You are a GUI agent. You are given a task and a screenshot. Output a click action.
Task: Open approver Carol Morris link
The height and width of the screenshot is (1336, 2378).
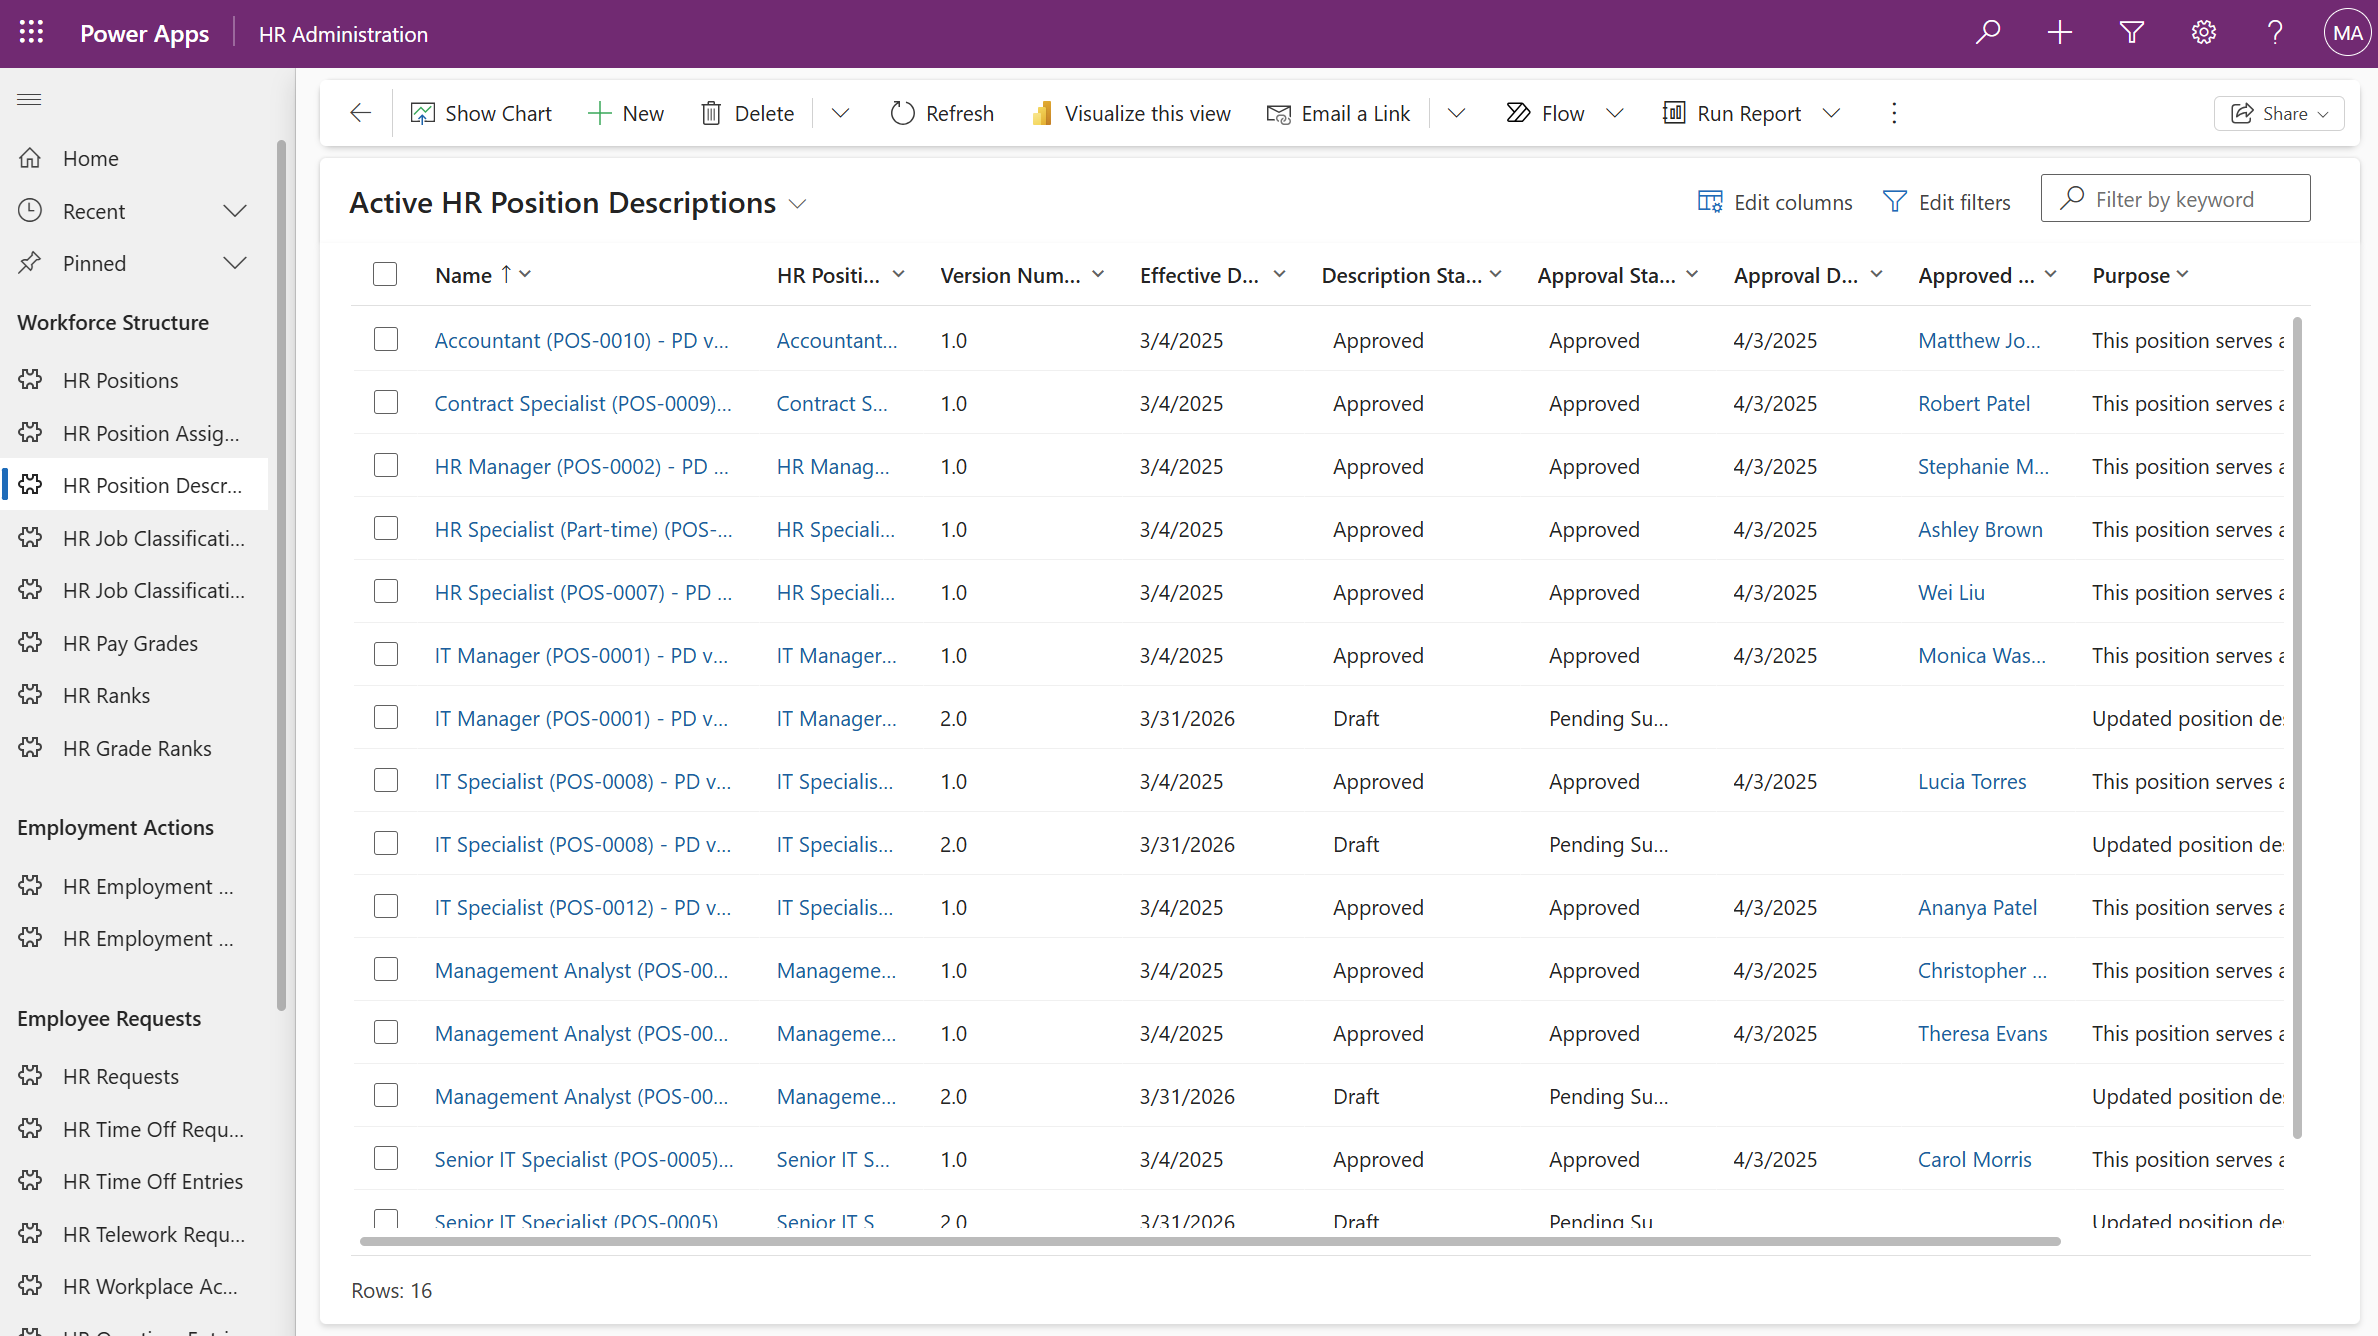(x=1975, y=1159)
